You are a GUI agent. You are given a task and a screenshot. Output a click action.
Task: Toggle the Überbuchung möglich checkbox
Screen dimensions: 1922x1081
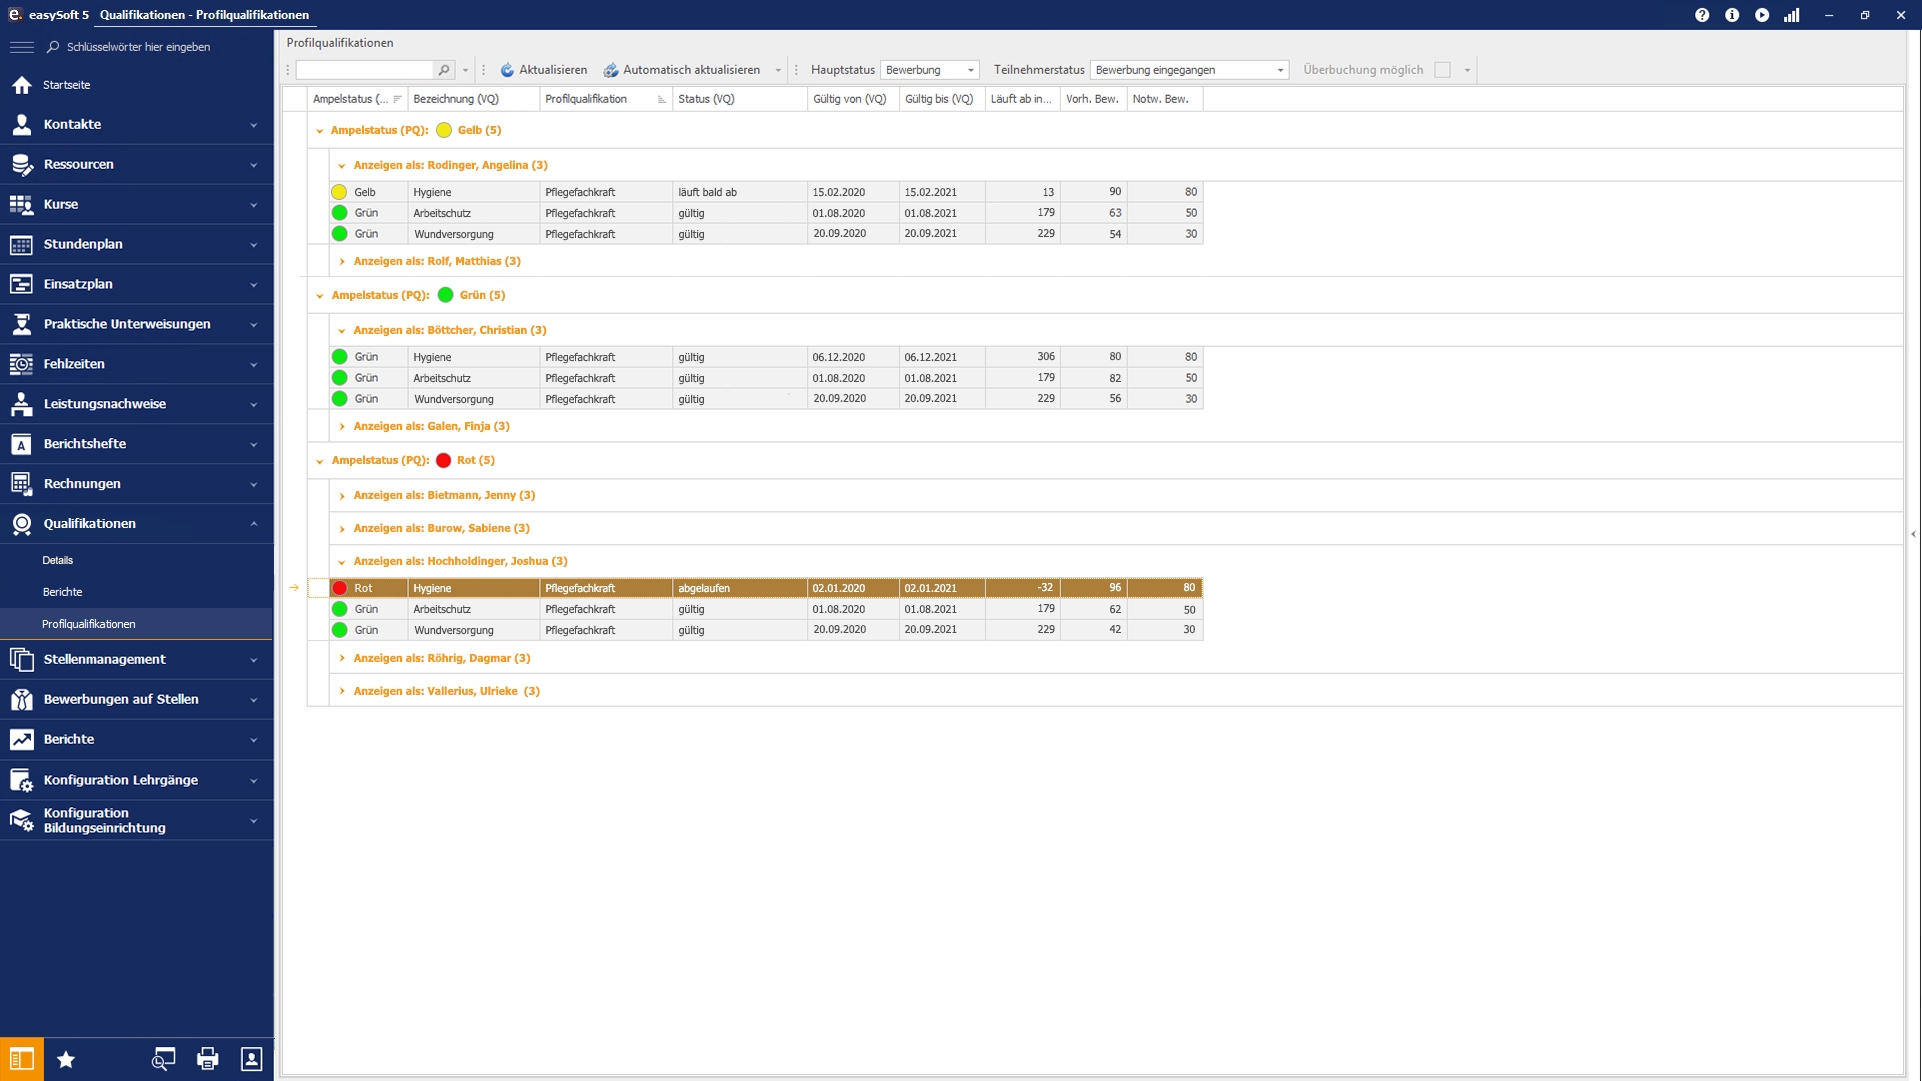coord(1441,70)
